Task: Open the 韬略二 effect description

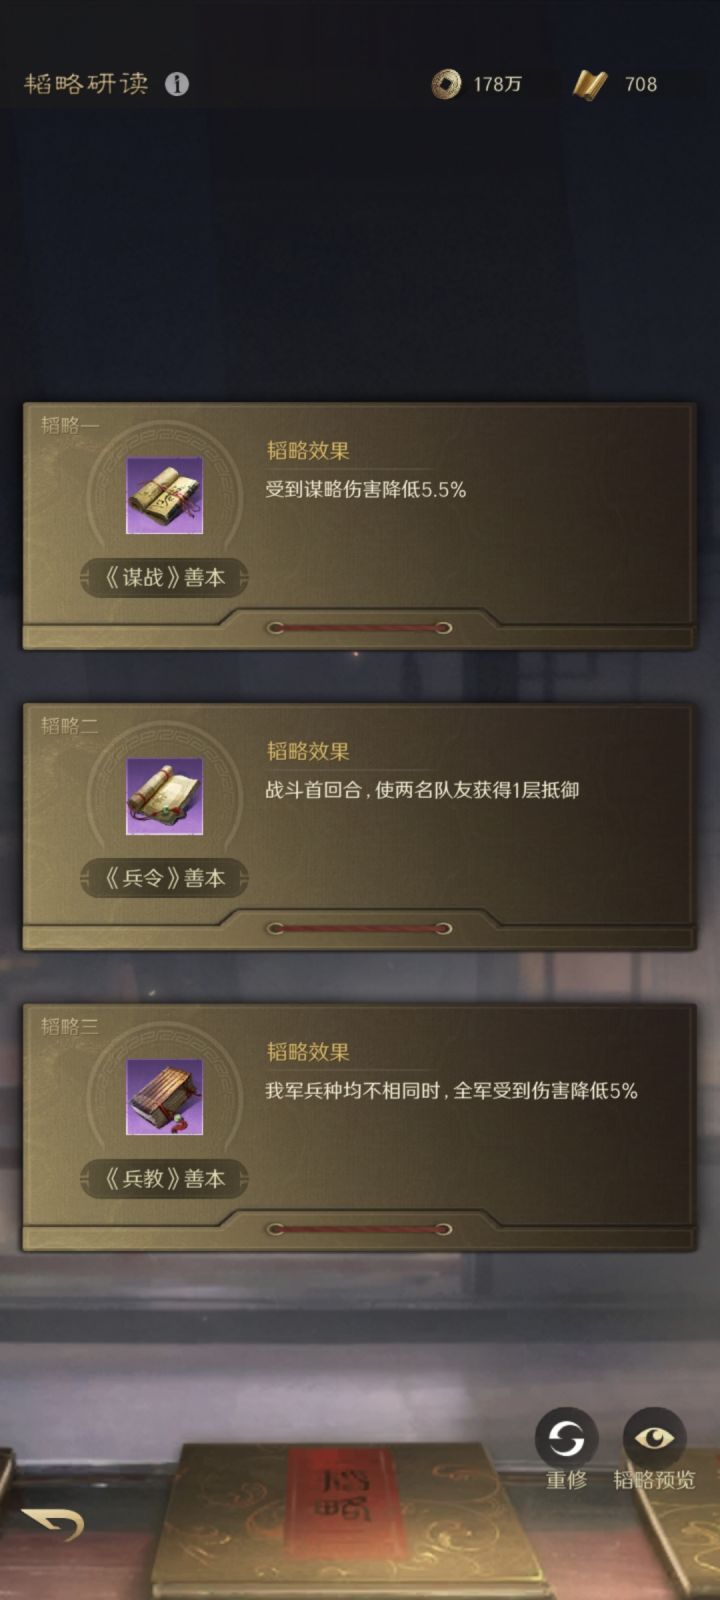Action: coord(422,790)
